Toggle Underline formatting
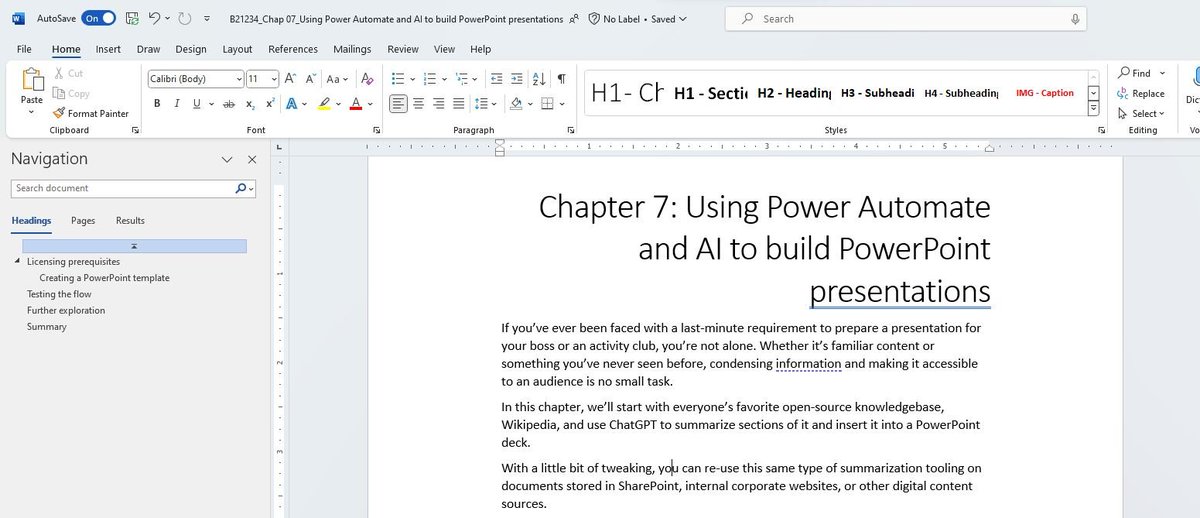Viewport: 1200px width, 518px height. tap(196, 104)
